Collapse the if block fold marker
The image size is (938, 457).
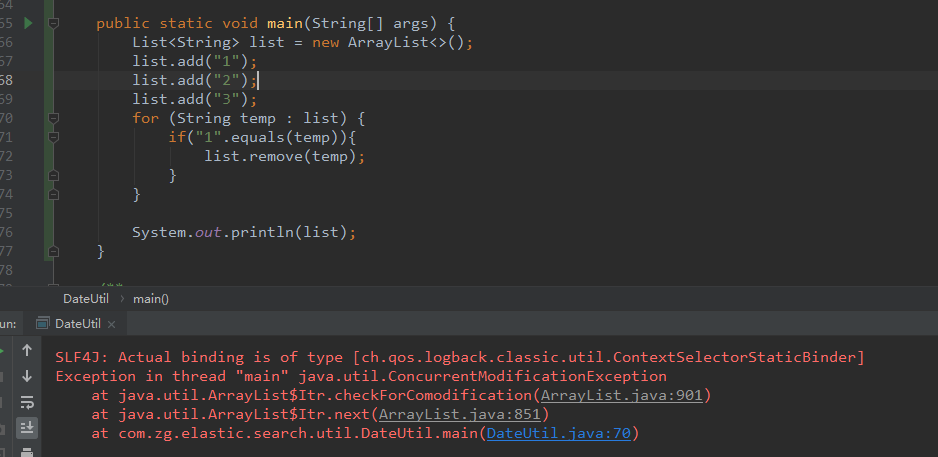tap(53, 137)
